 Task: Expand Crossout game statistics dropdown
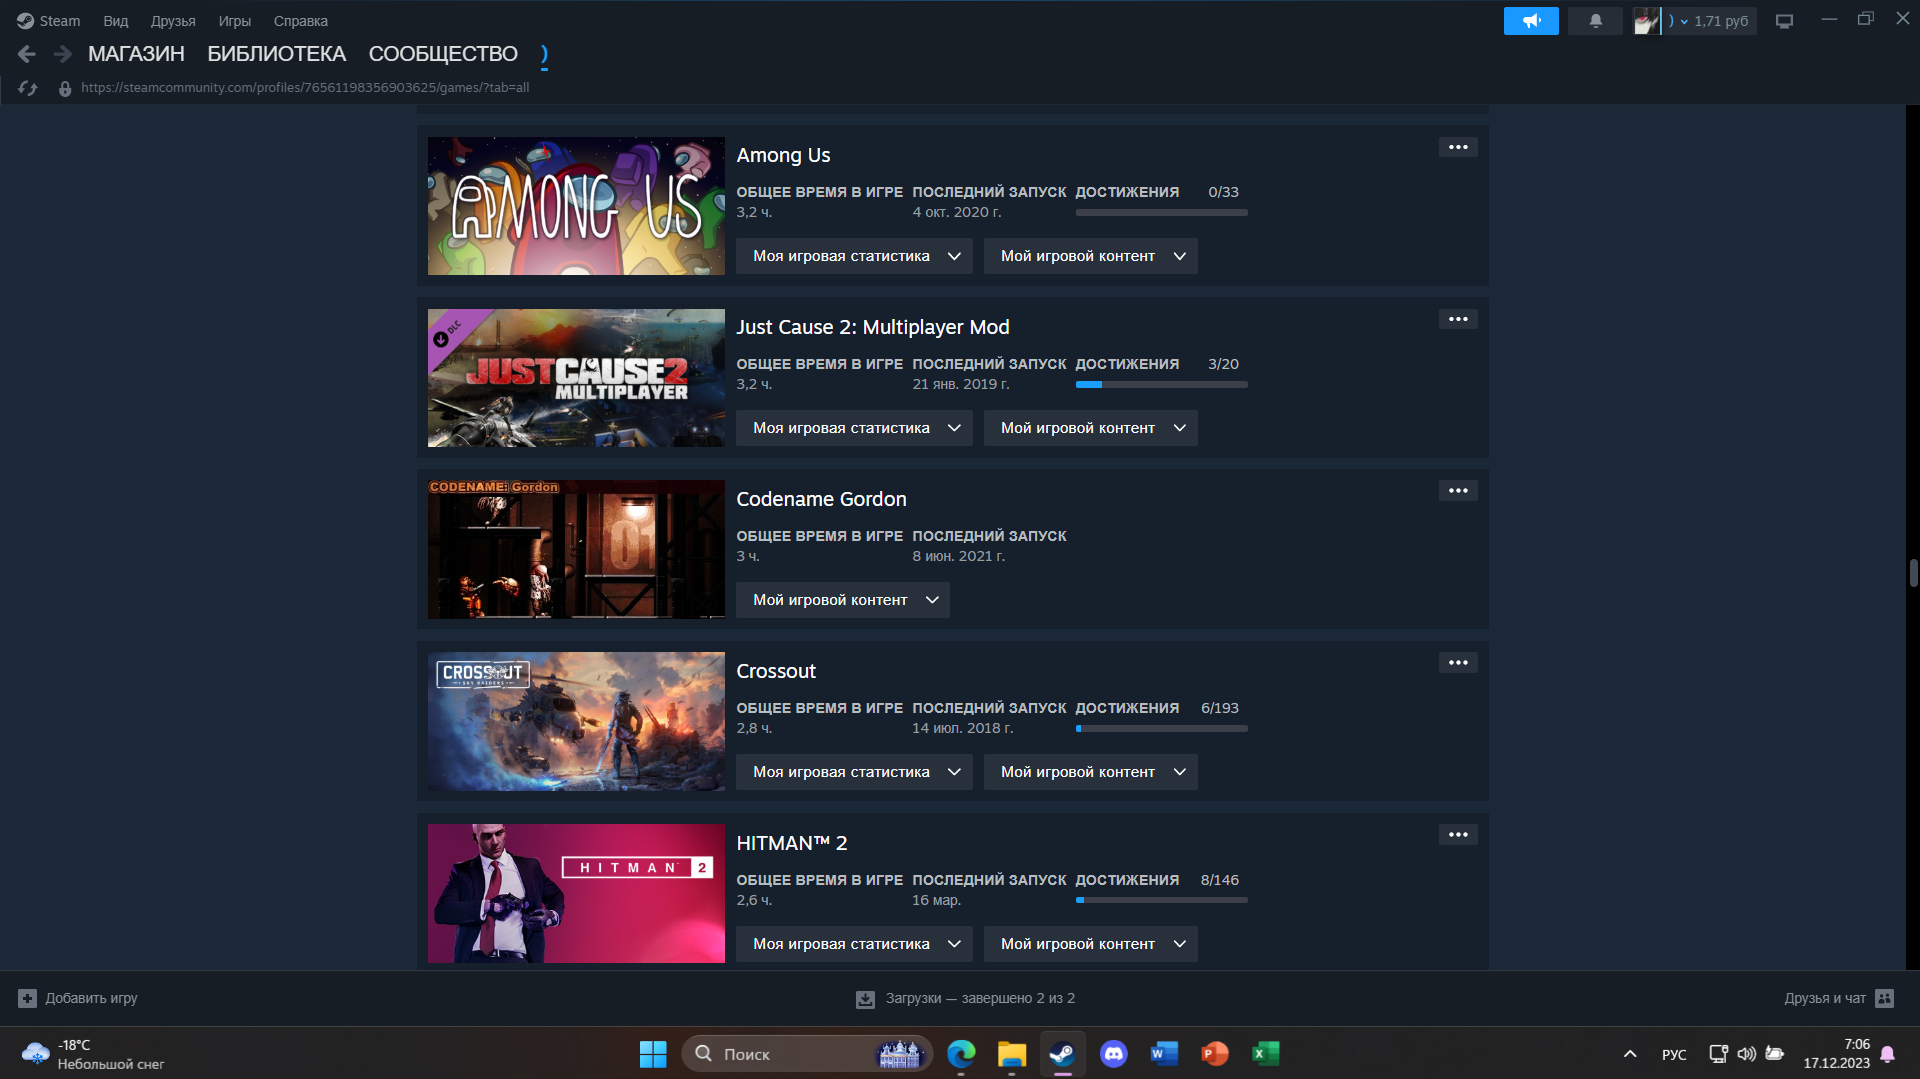coord(854,772)
